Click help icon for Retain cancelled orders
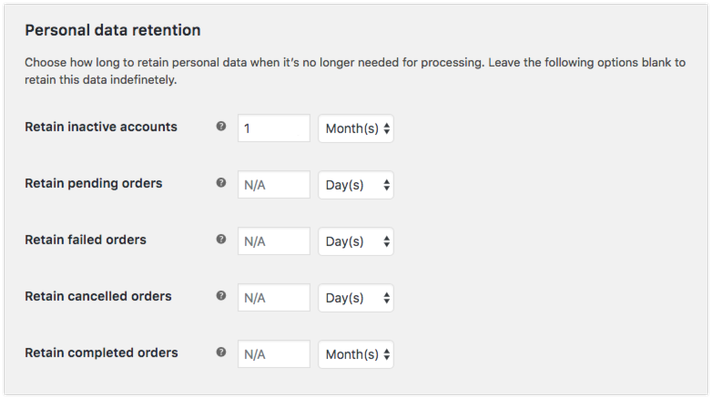The height and width of the screenshot is (399, 712). tap(221, 296)
